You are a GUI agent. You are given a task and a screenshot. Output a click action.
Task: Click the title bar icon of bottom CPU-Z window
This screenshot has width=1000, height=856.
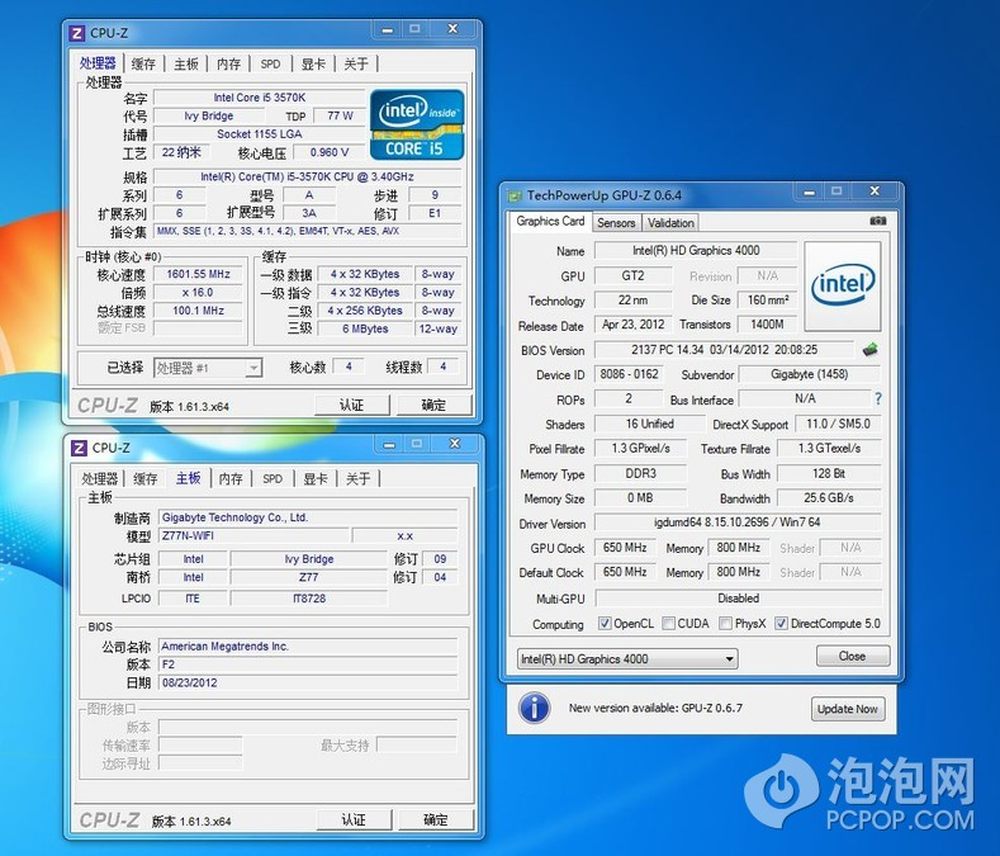[78, 448]
